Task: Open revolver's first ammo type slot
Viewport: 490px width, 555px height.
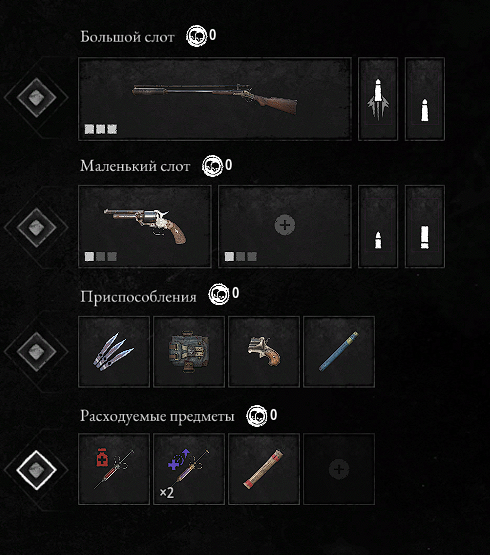Action: pos(378,226)
